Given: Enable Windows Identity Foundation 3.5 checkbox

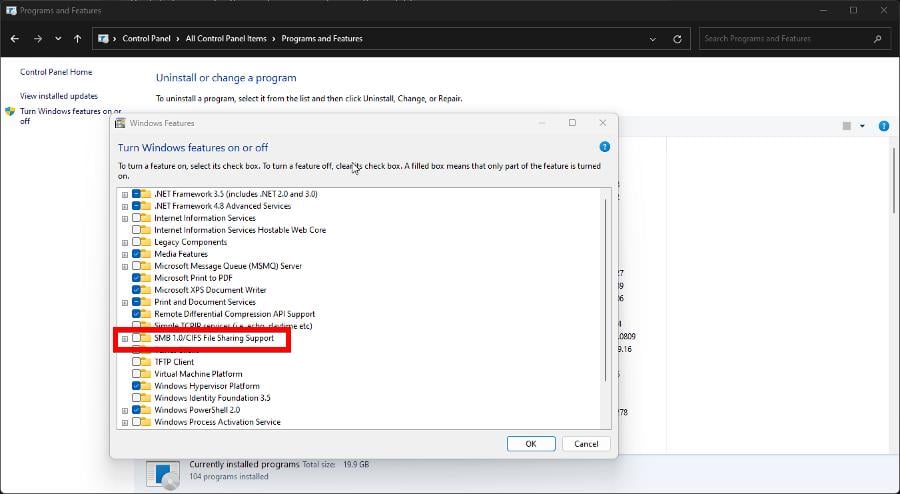Looking at the screenshot, I should tap(136, 398).
